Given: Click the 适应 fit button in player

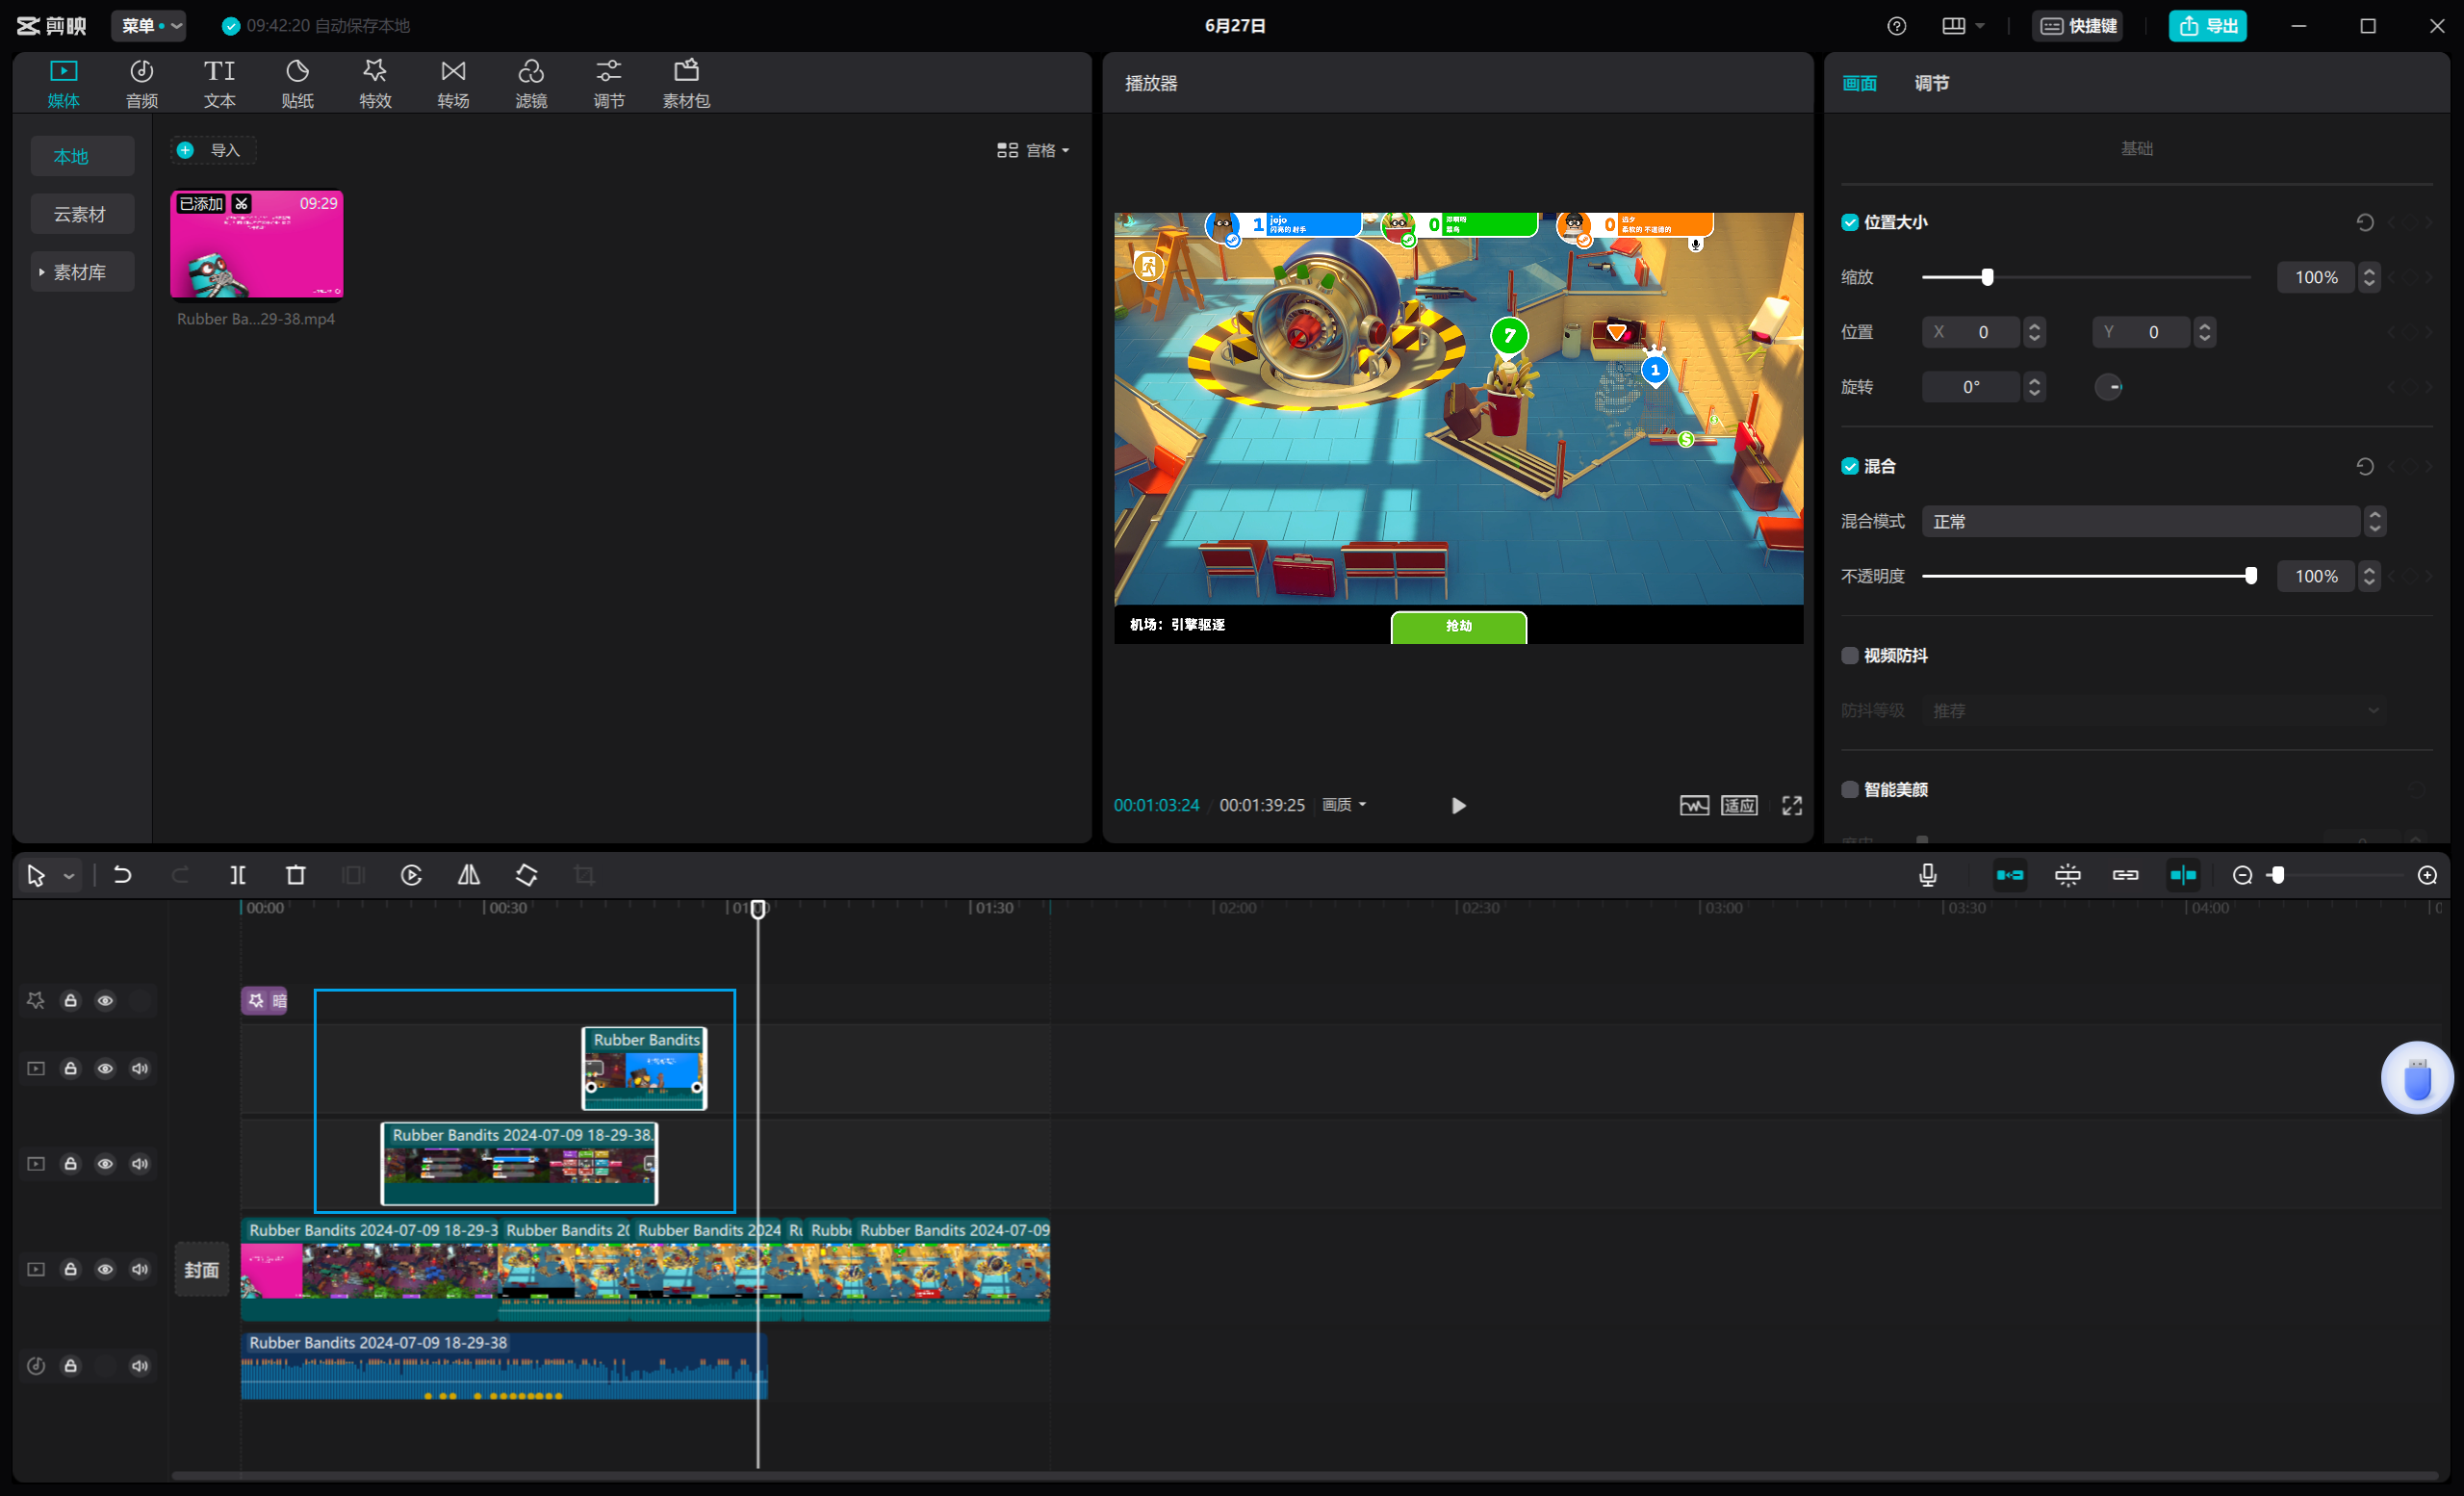Looking at the screenshot, I should coord(1739,806).
